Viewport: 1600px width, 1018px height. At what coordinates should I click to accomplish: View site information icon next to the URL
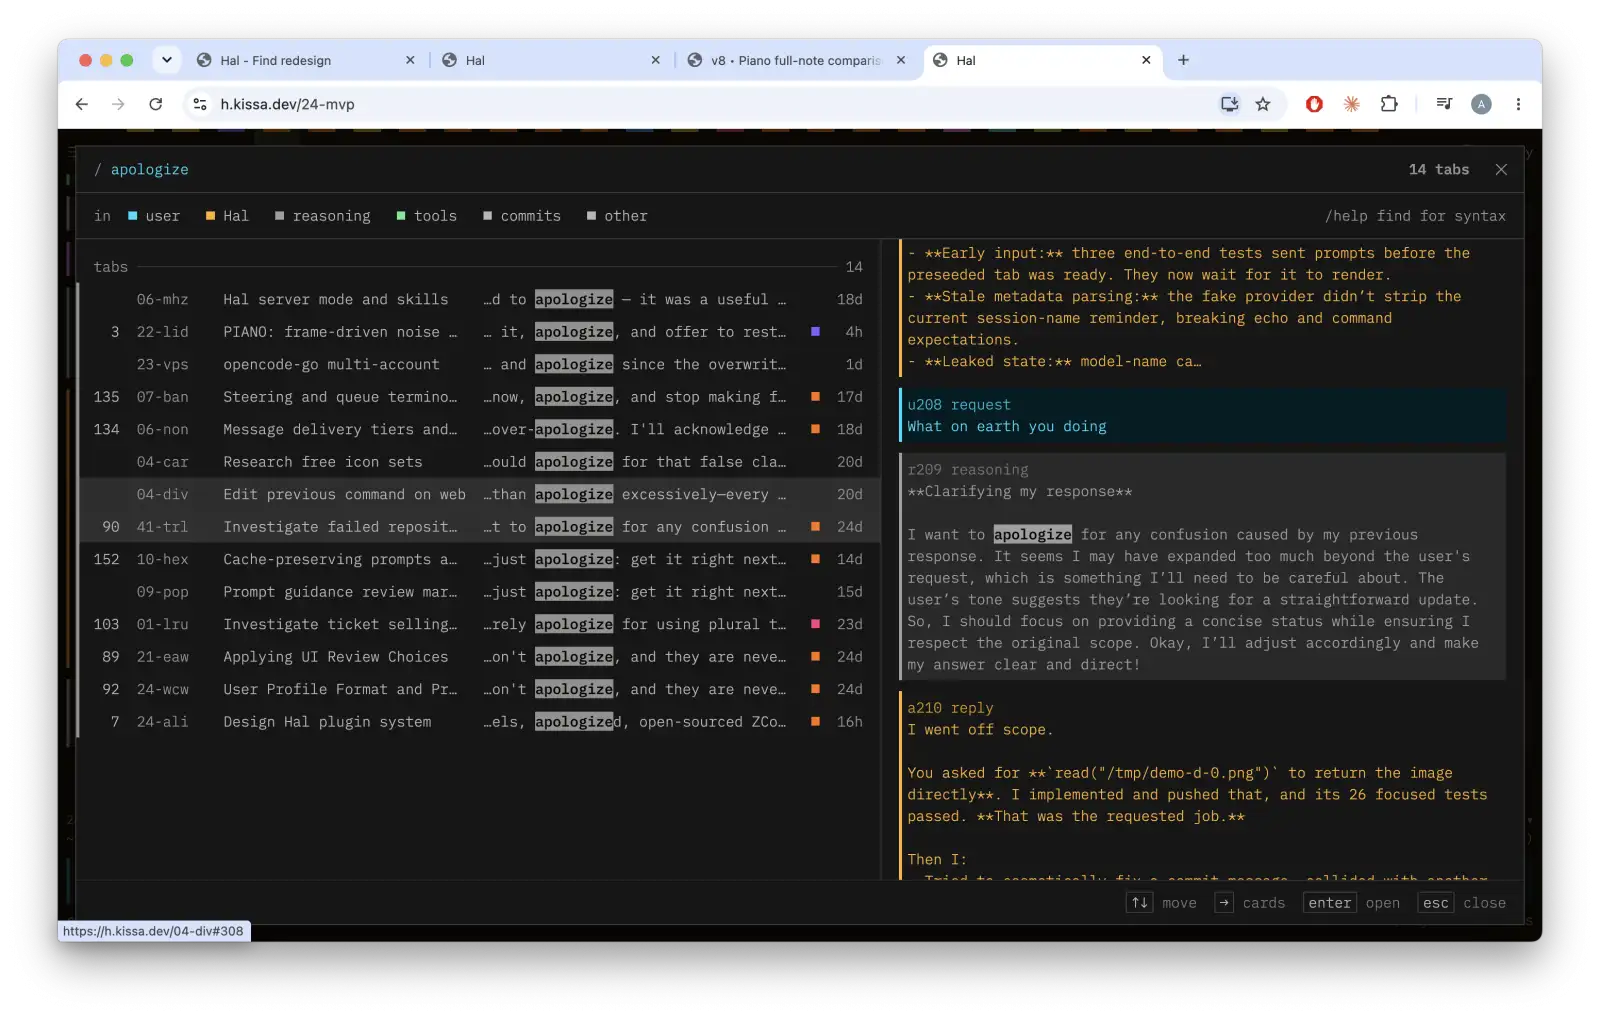200,104
